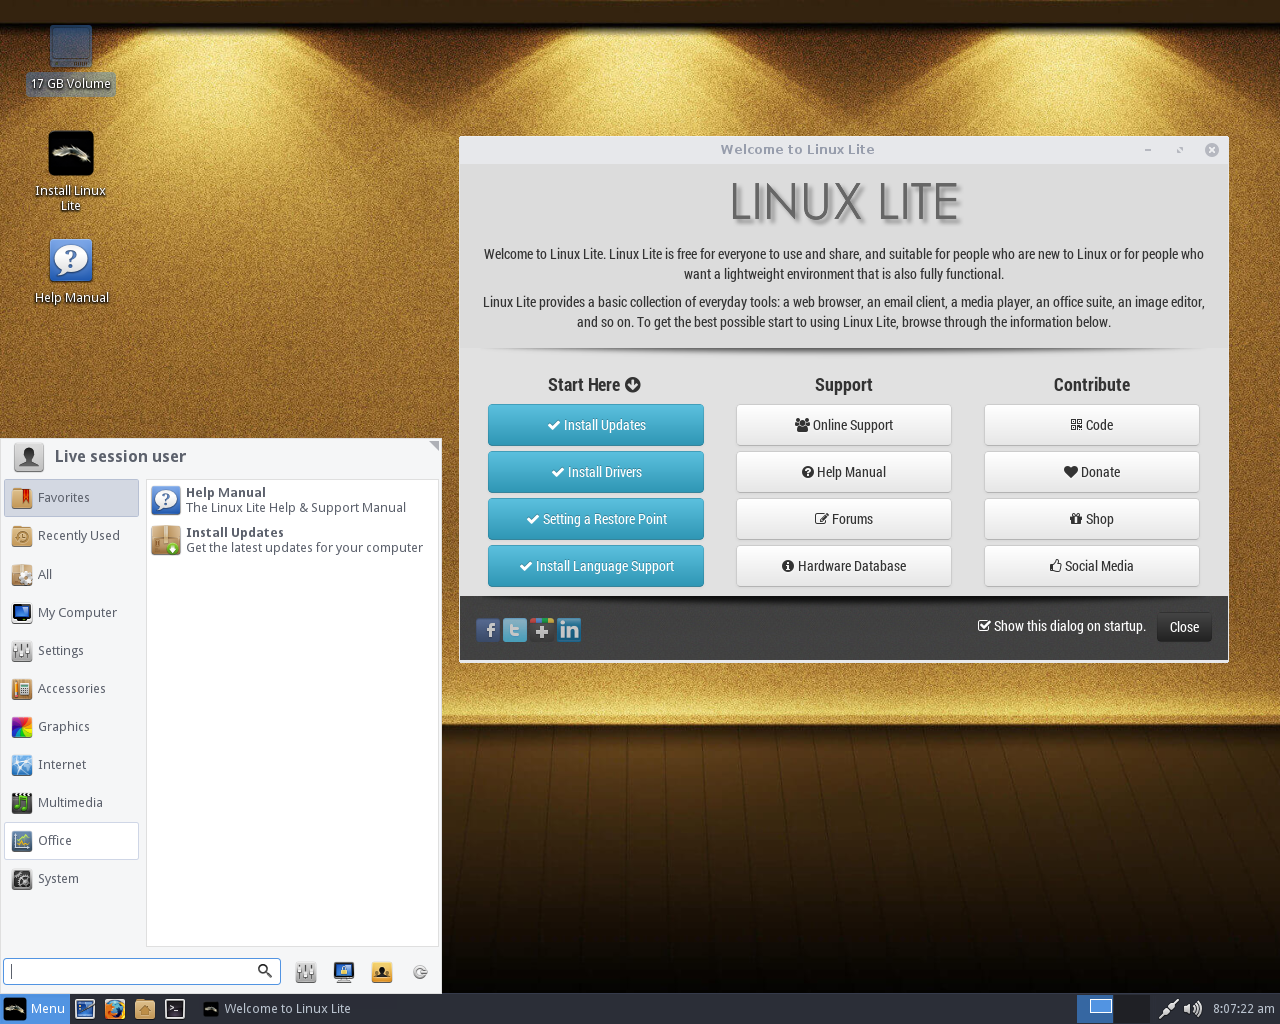Viewport: 1280px width, 1024px height.
Task: Open the Settings category
Action: coord(71,650)
